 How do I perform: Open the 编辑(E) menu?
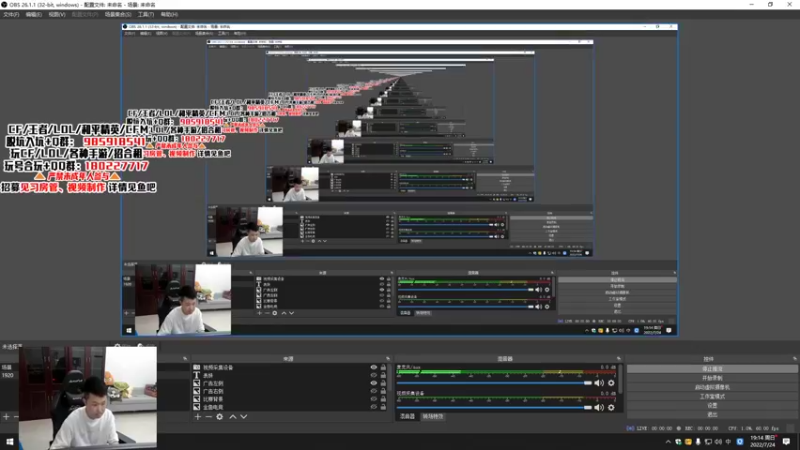click(33, 14)
